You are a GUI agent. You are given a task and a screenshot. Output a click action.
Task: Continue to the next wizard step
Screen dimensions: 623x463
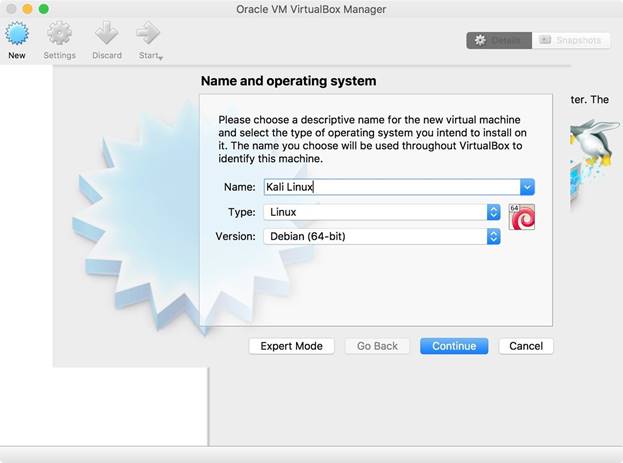tap(454, 346)
